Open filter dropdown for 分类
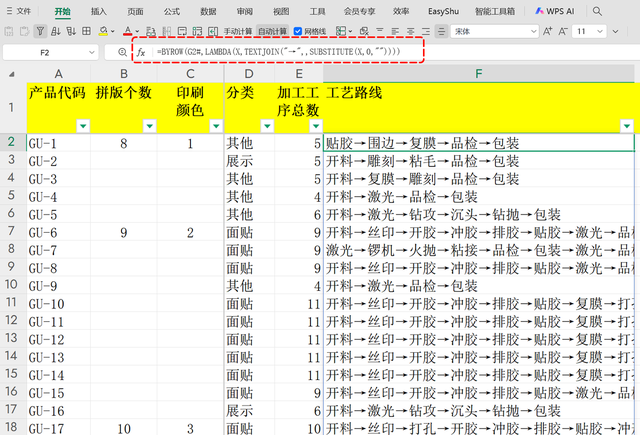Image resolution: width=640 pixels, height=435 pixels. pos(267,126)
